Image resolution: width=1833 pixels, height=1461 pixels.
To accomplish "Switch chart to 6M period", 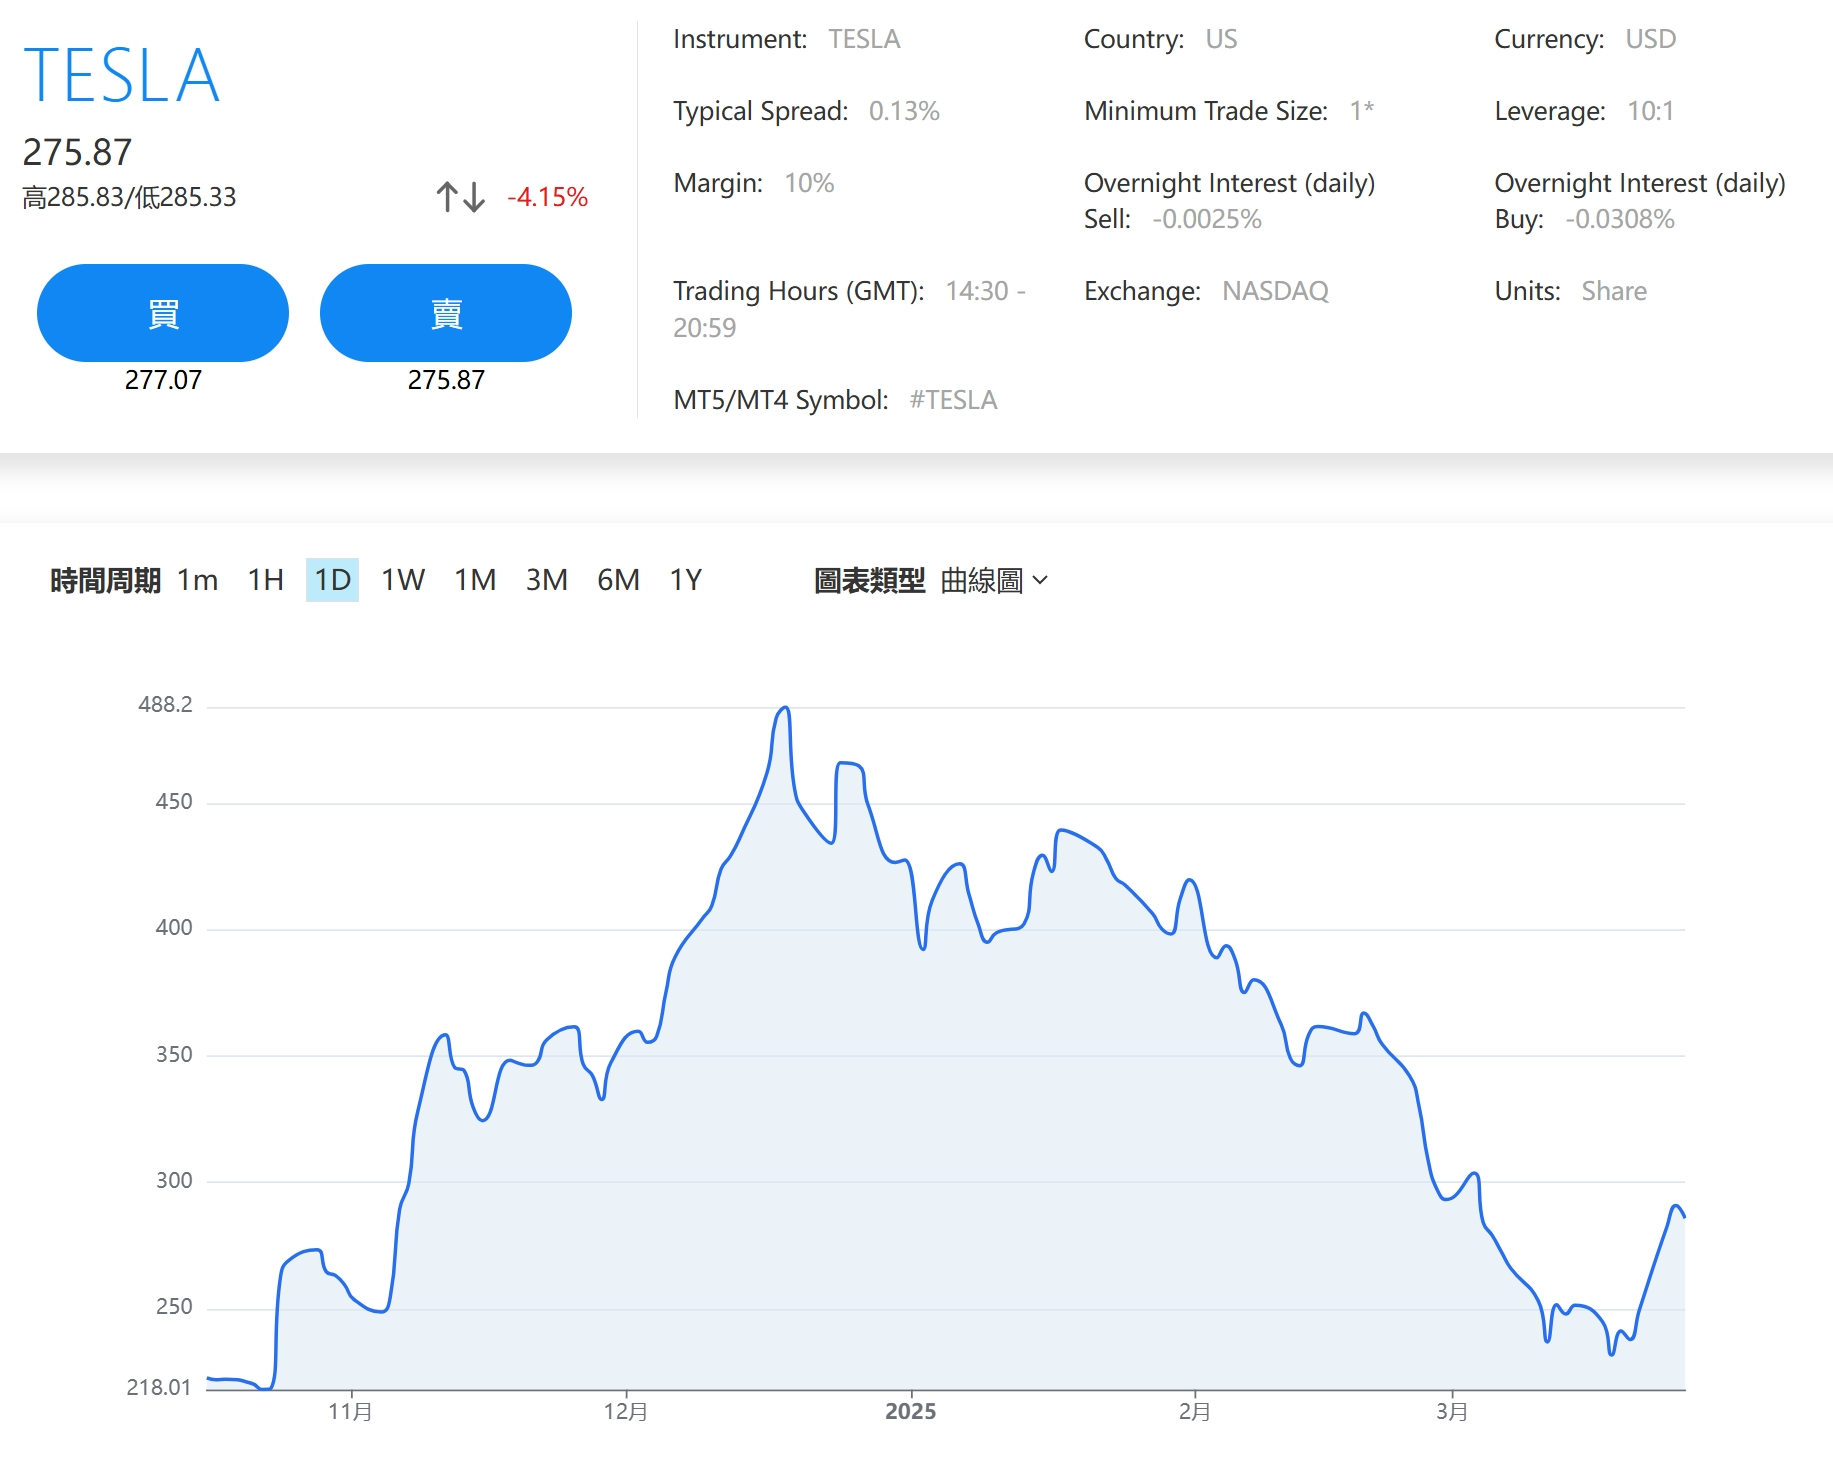I will point(618,580).
